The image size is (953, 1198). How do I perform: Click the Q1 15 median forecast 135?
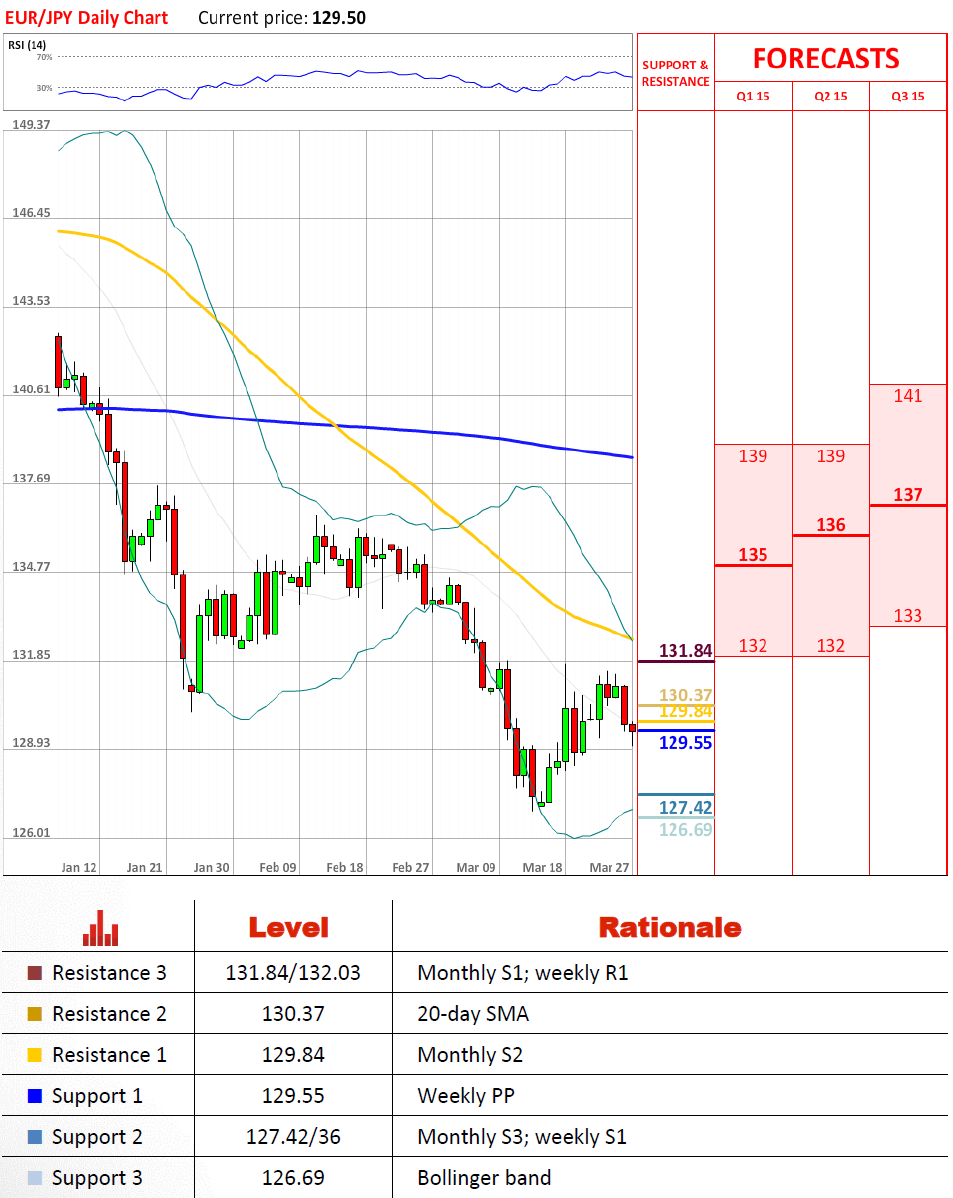pos(753,555)
